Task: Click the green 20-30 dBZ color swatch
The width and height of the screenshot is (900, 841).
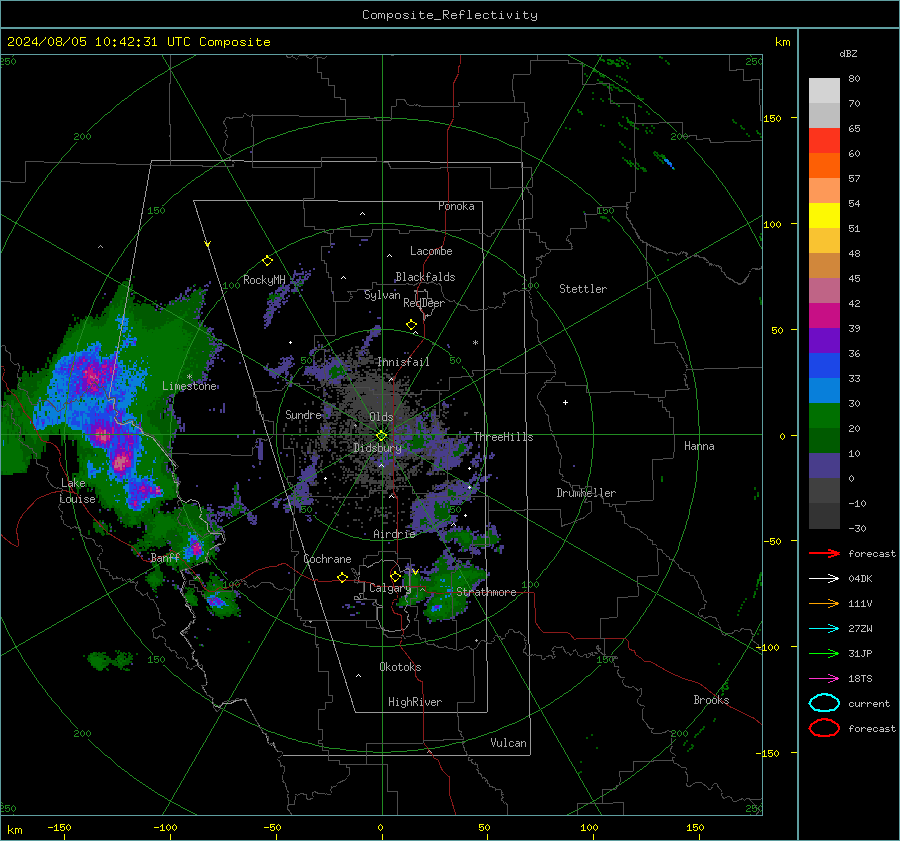Action: point(824,416)
